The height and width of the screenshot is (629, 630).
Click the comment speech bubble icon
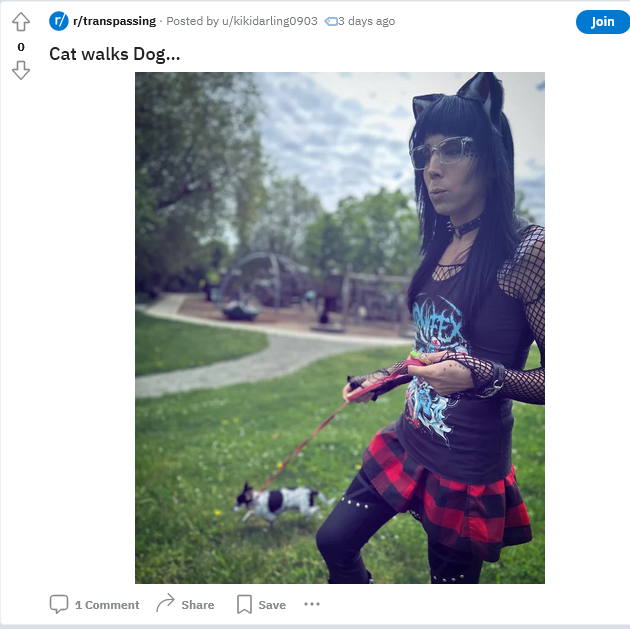[59, 604]
